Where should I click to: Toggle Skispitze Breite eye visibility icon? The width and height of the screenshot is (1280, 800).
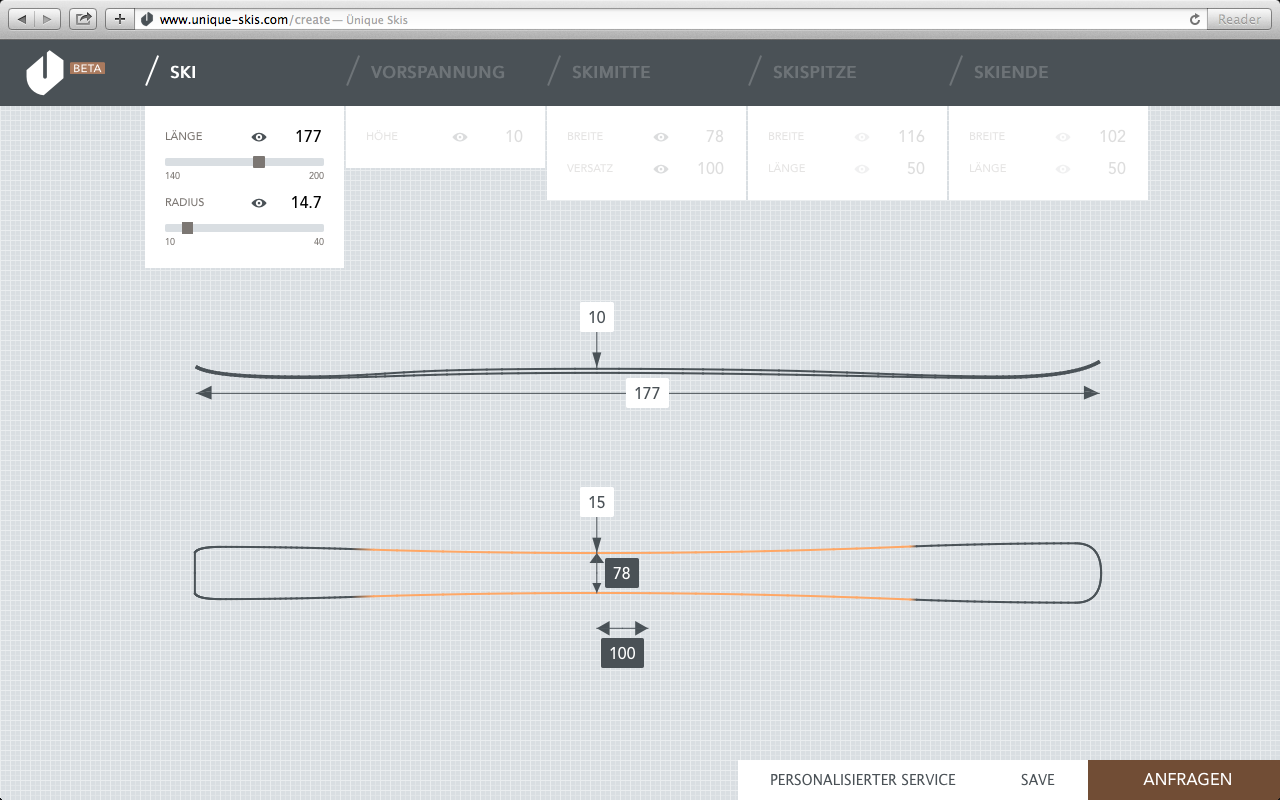coord(862,137)
